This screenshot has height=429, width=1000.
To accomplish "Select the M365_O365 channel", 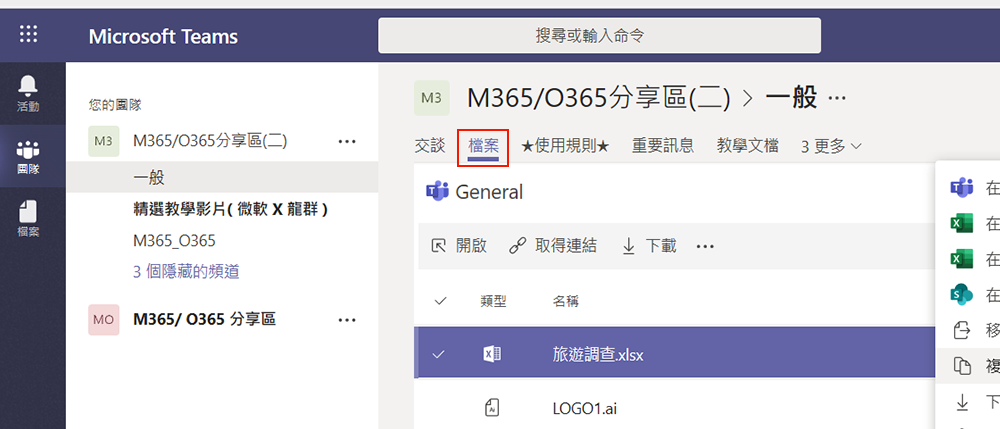I will (174, 240).
